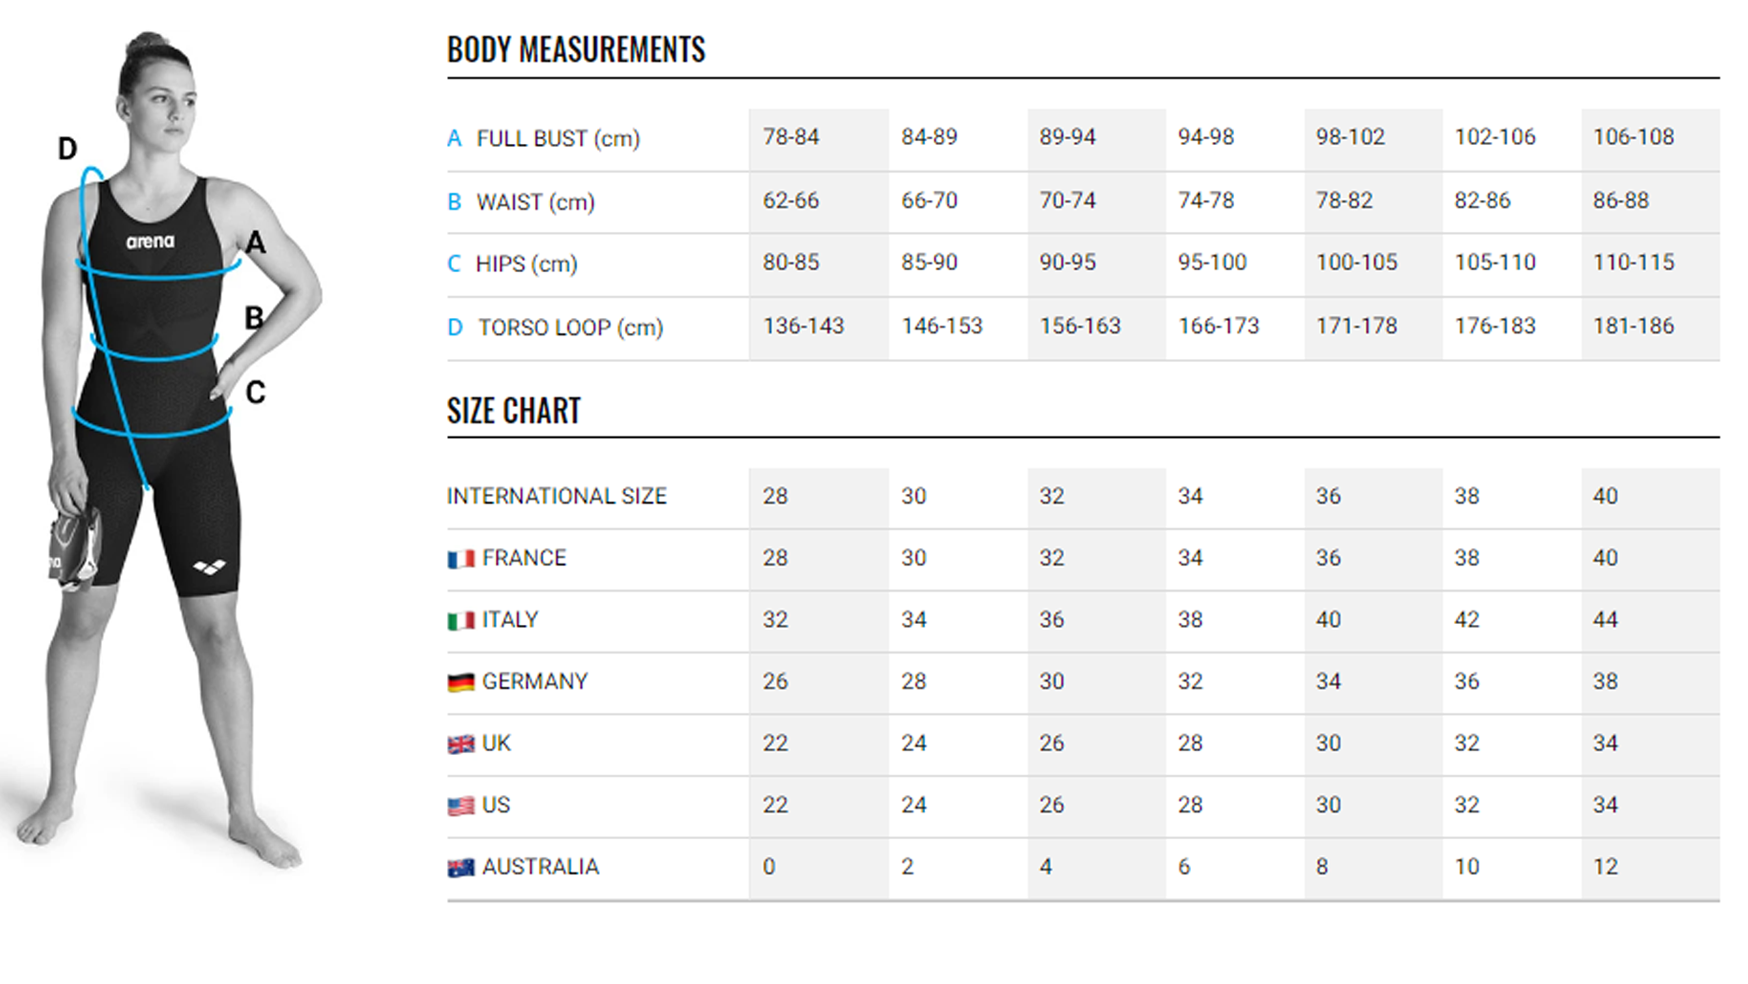The image size is (1748, 984).
Task: Click international size 40 cell
Action: [x=1605, y=496]
